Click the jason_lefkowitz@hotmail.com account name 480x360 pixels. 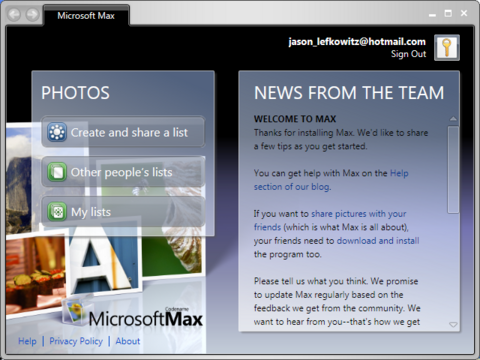[357, 41]
